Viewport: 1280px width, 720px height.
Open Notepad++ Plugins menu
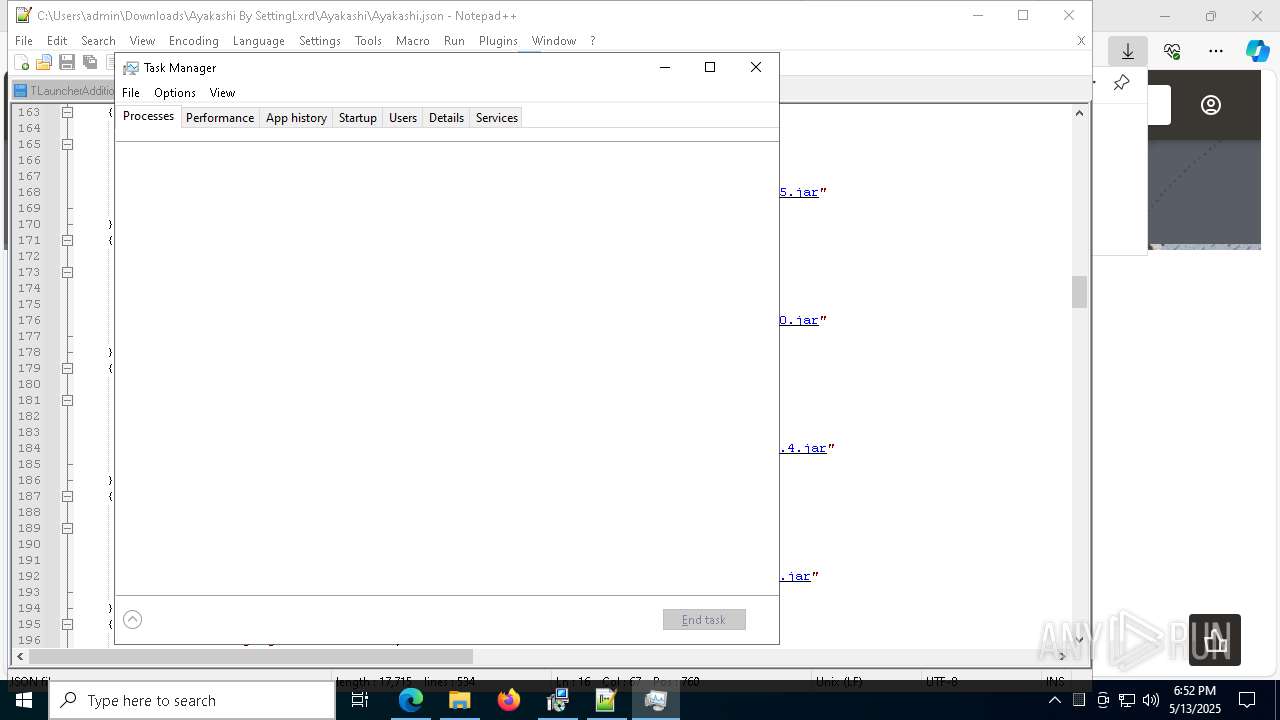click(498, 41)
